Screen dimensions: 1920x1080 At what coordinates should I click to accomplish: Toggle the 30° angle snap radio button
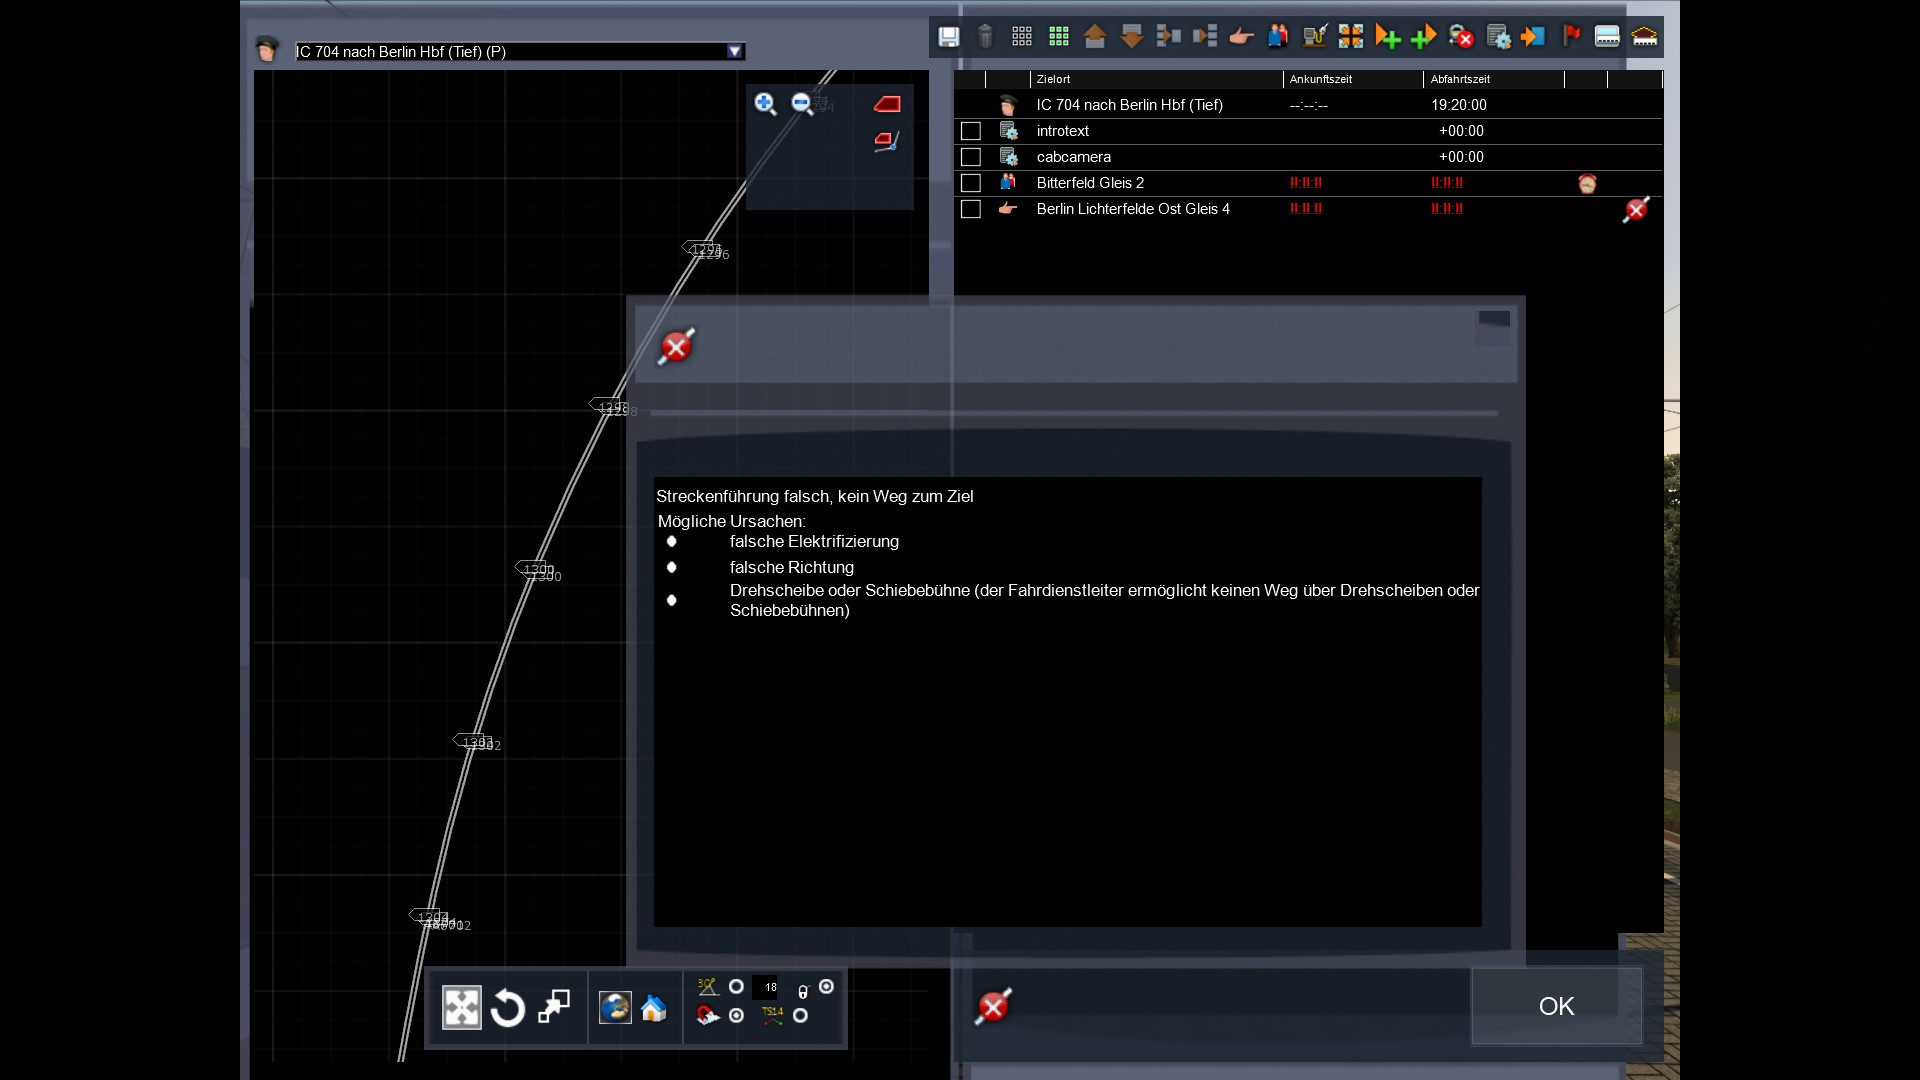tap(736, 987)
